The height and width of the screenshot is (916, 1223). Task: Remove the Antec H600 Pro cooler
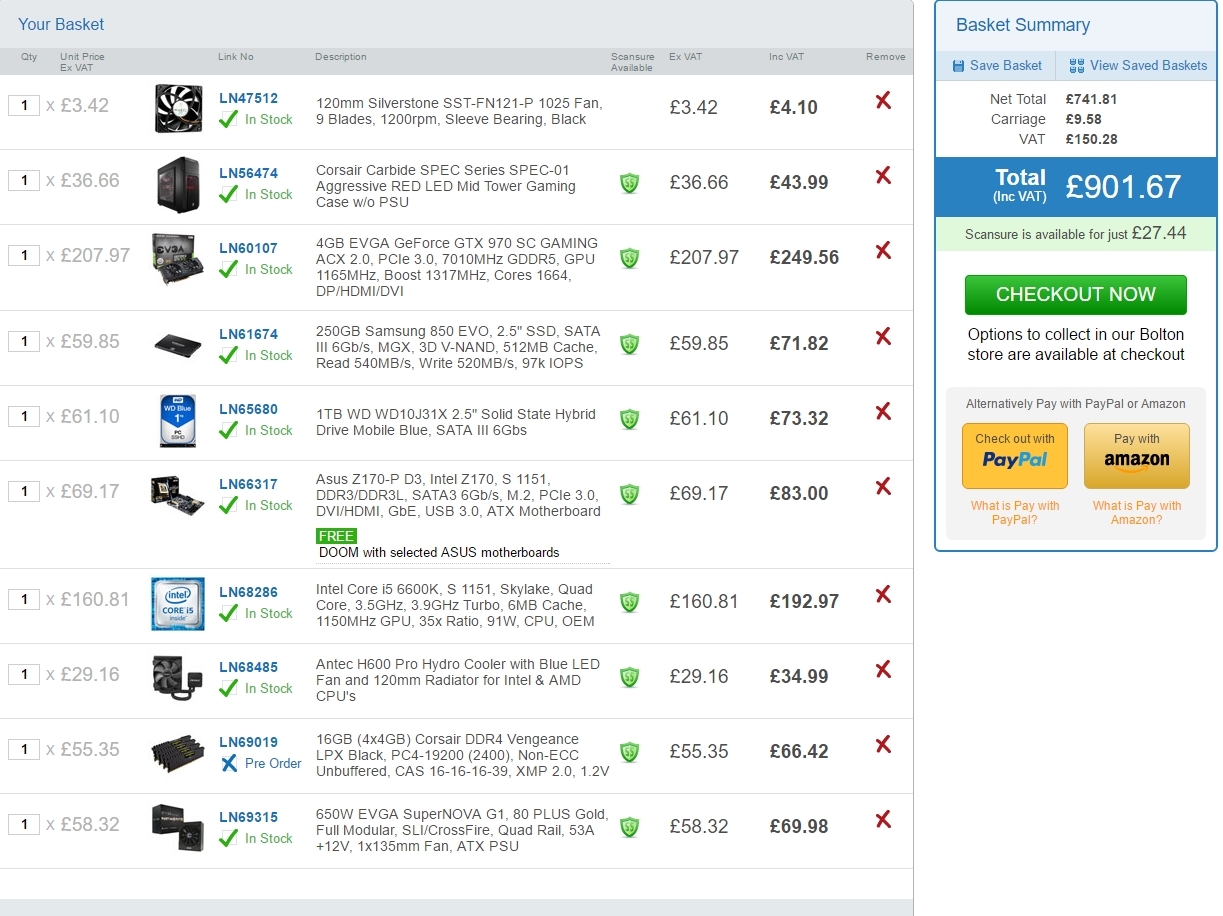(x=883, y=670)
